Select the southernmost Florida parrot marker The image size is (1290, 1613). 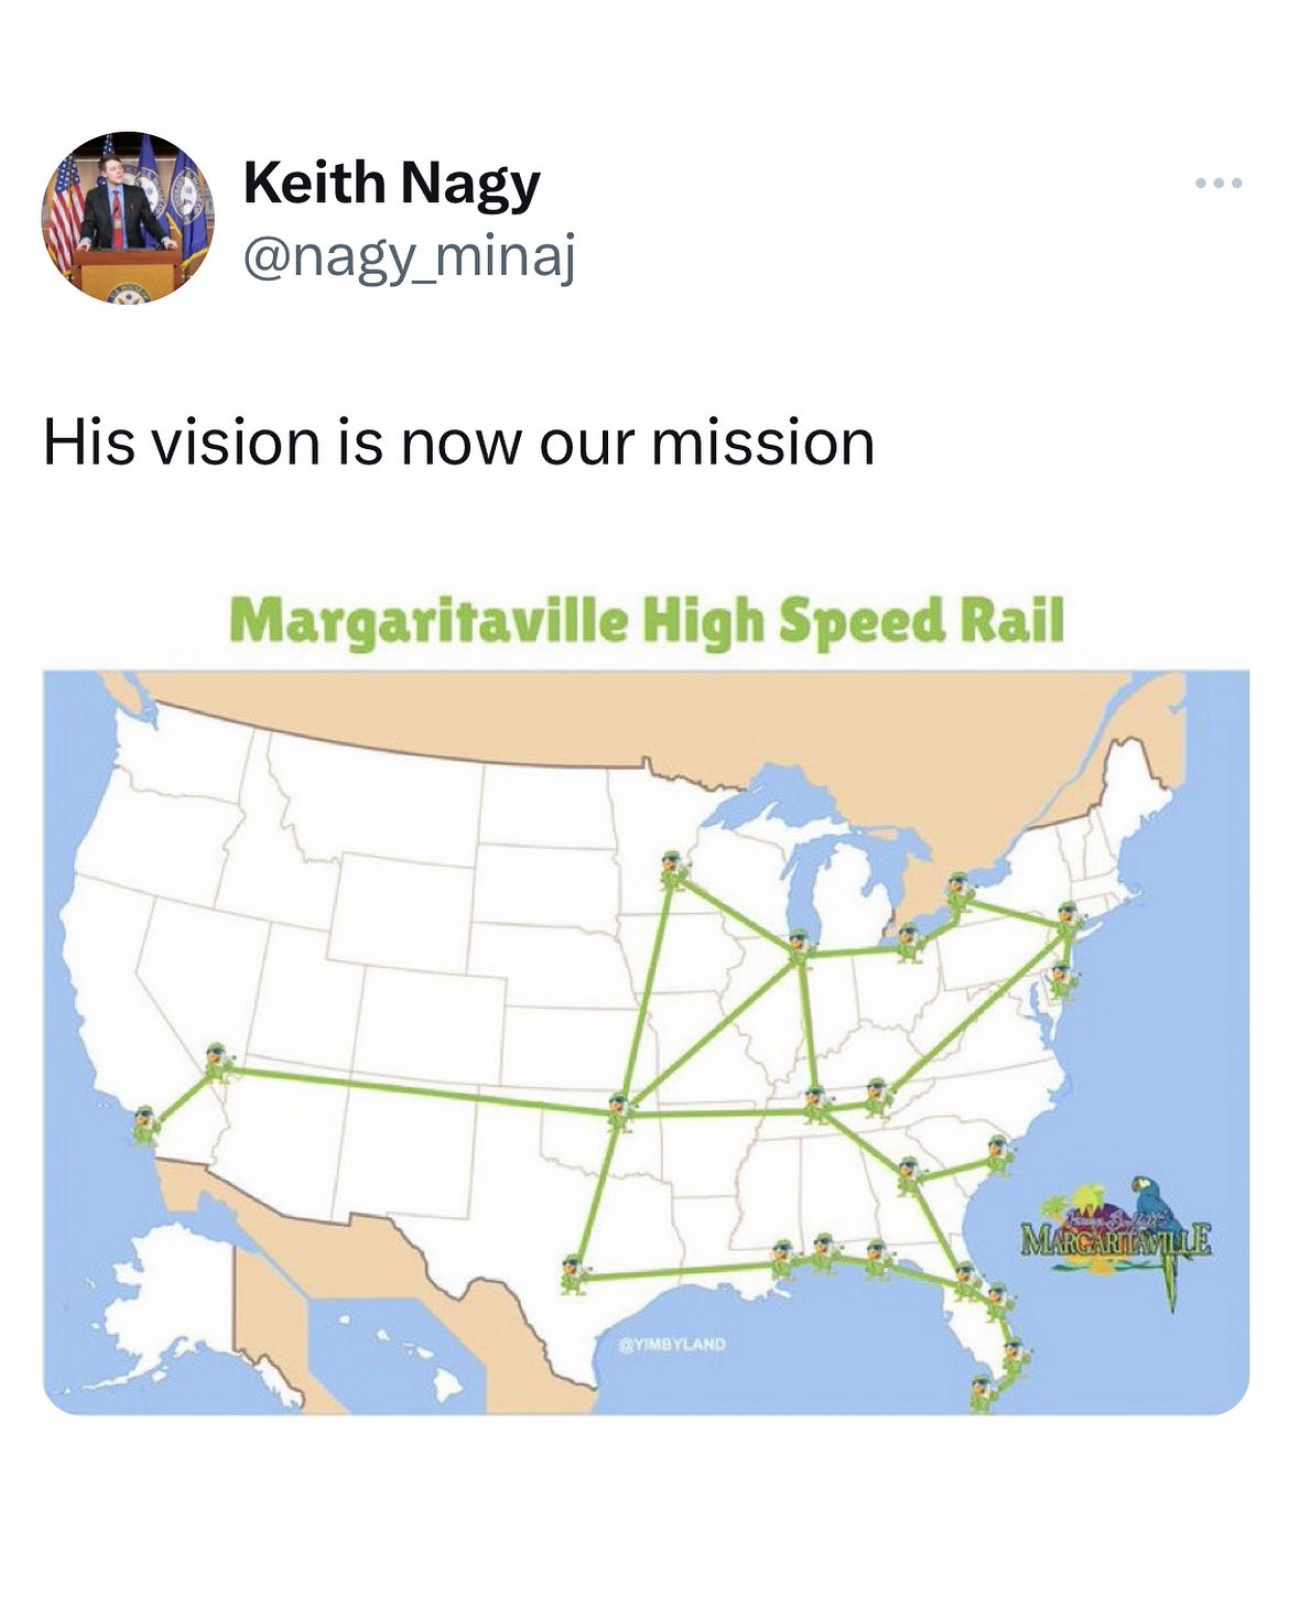(984, 1391)
